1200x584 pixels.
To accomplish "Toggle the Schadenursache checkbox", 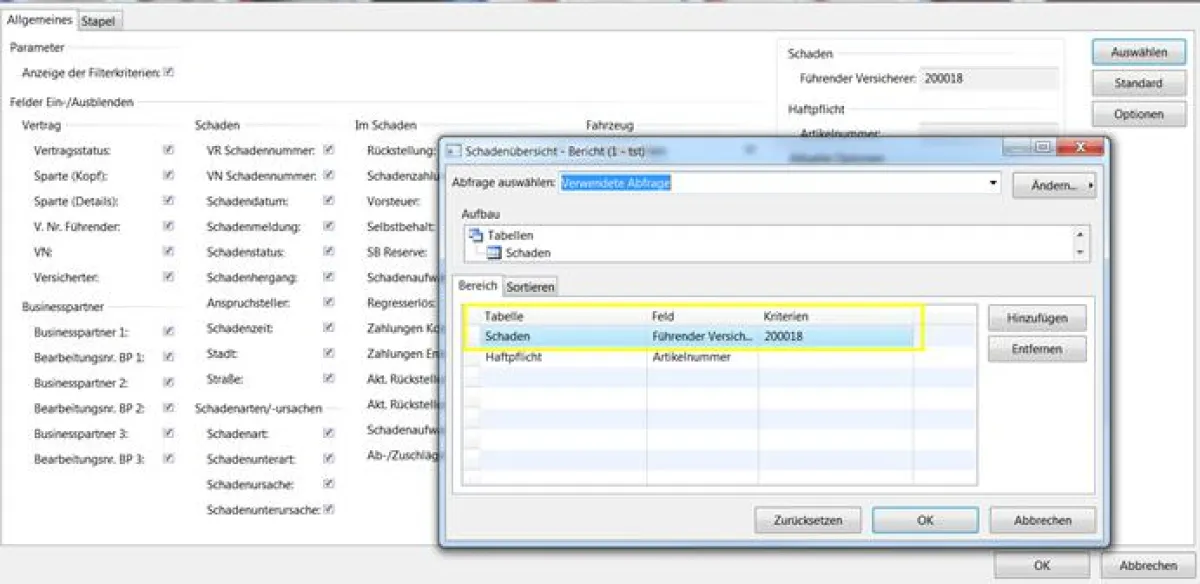I will coord(329,483).
